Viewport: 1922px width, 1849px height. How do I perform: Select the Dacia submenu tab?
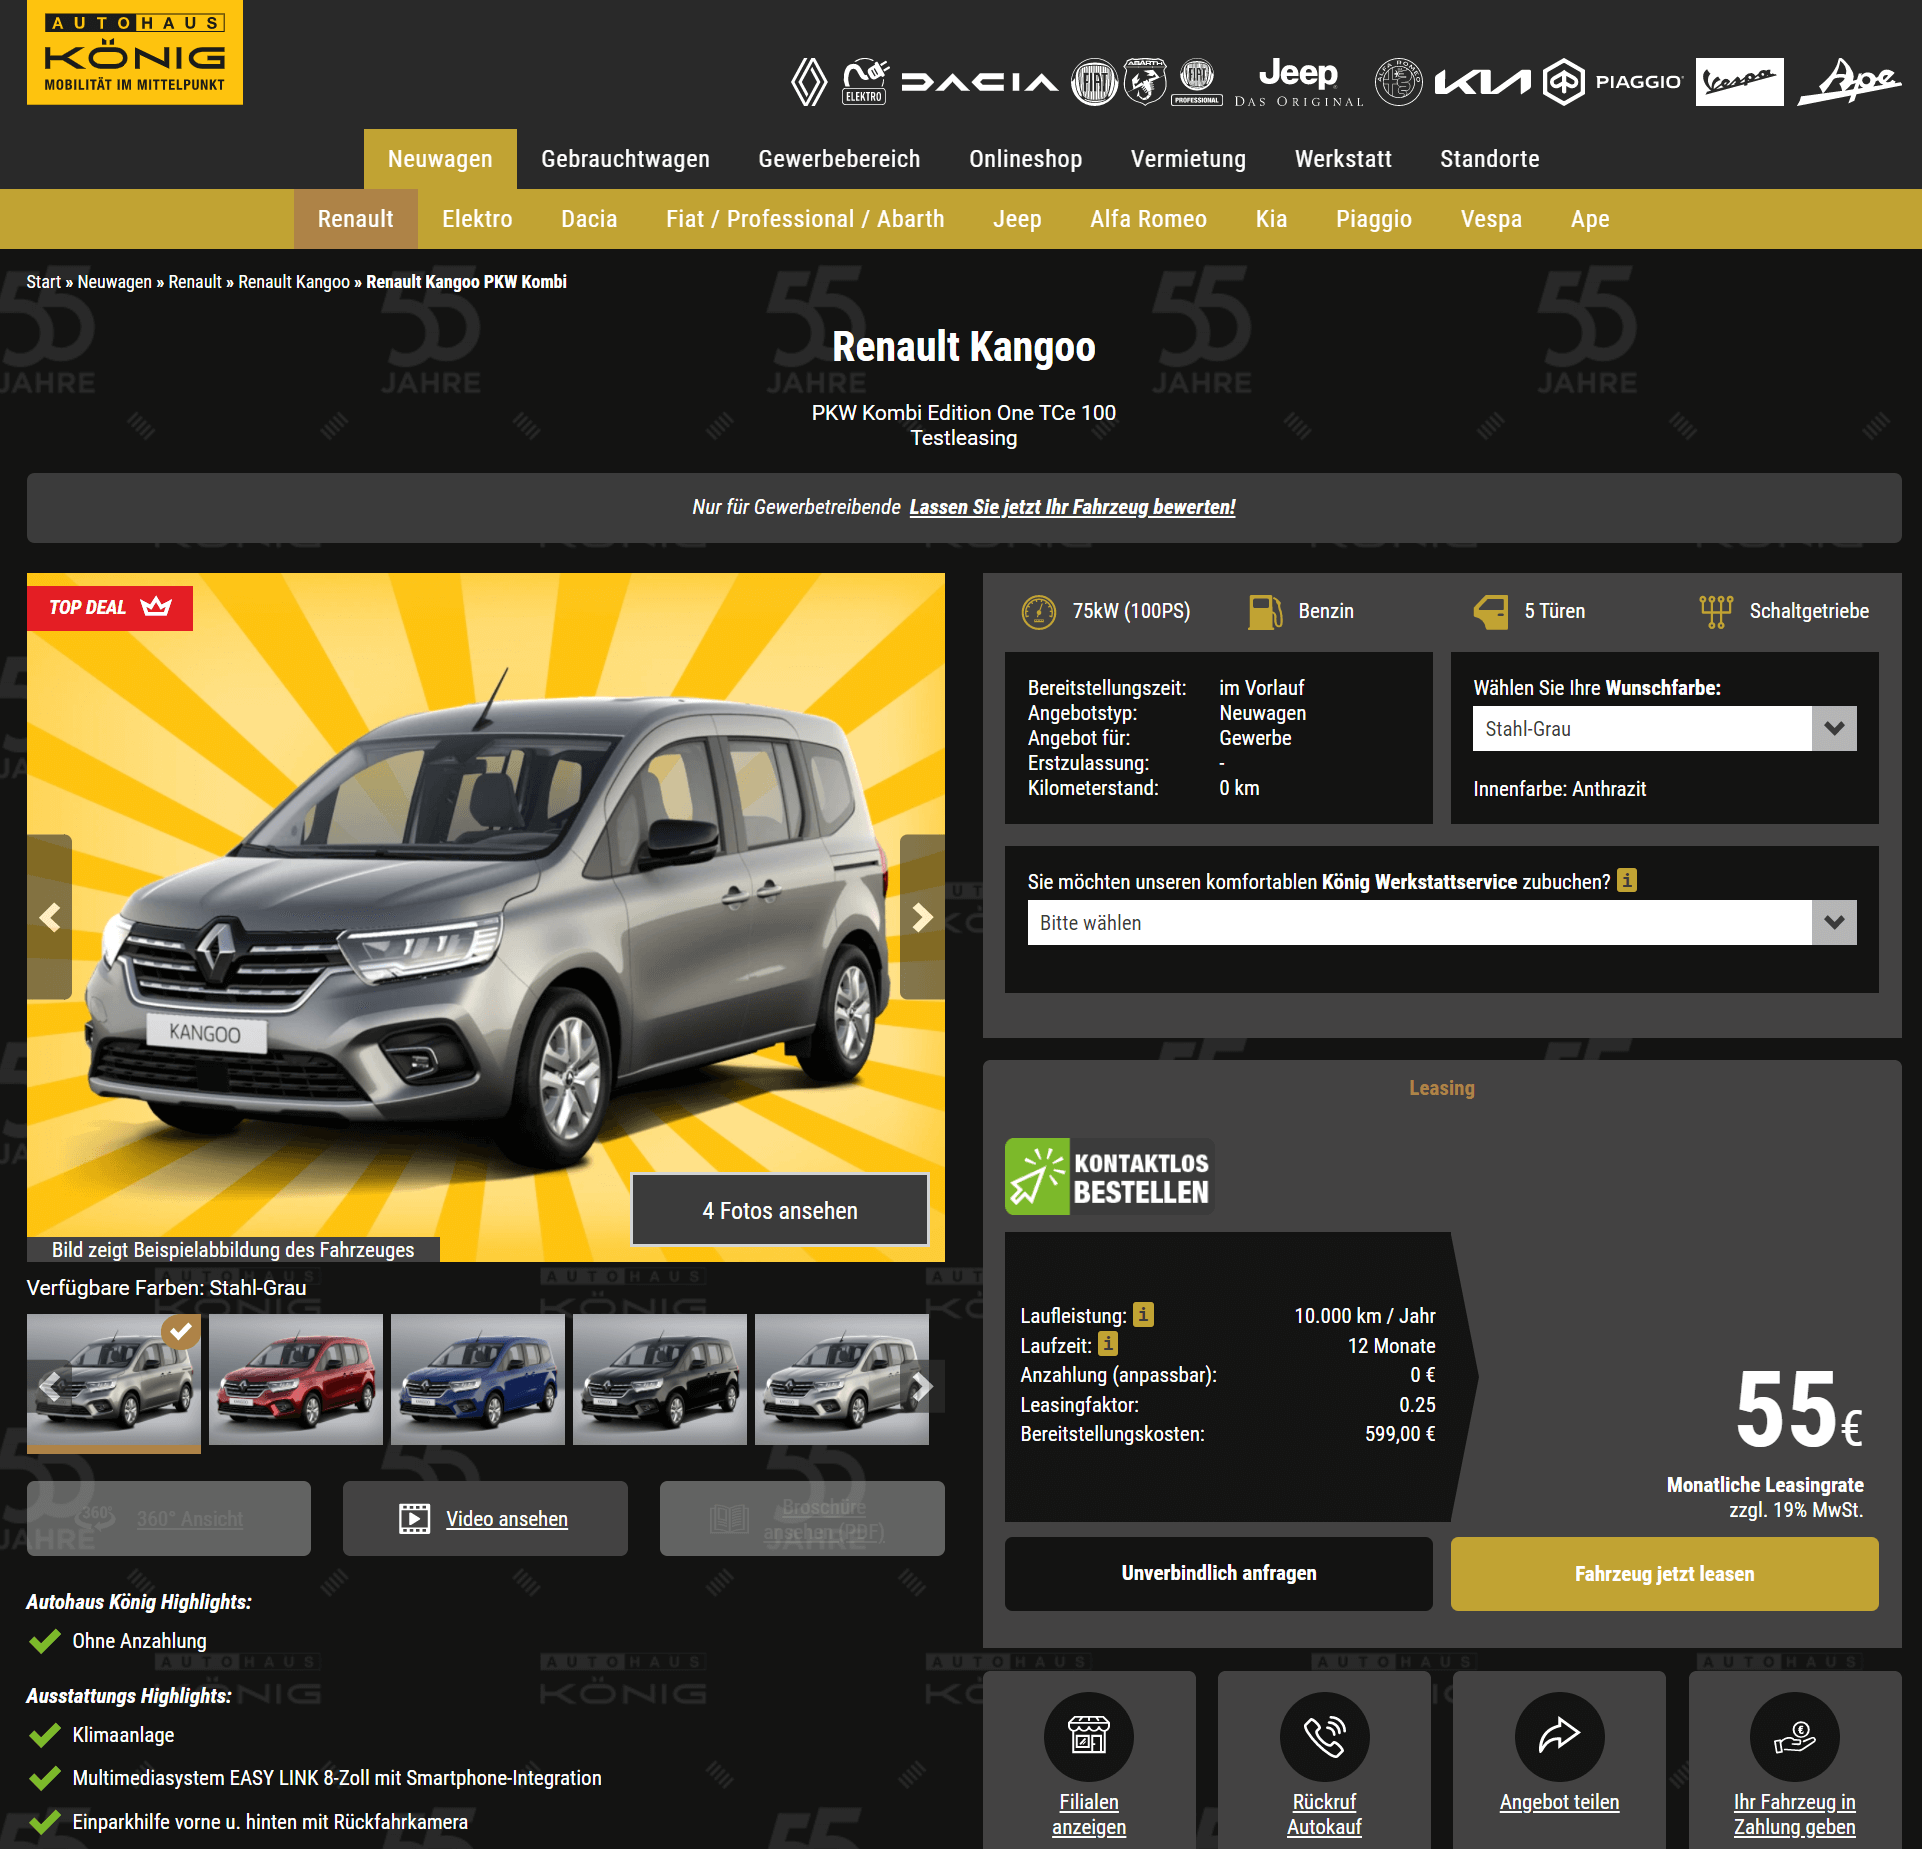[589, 219]
